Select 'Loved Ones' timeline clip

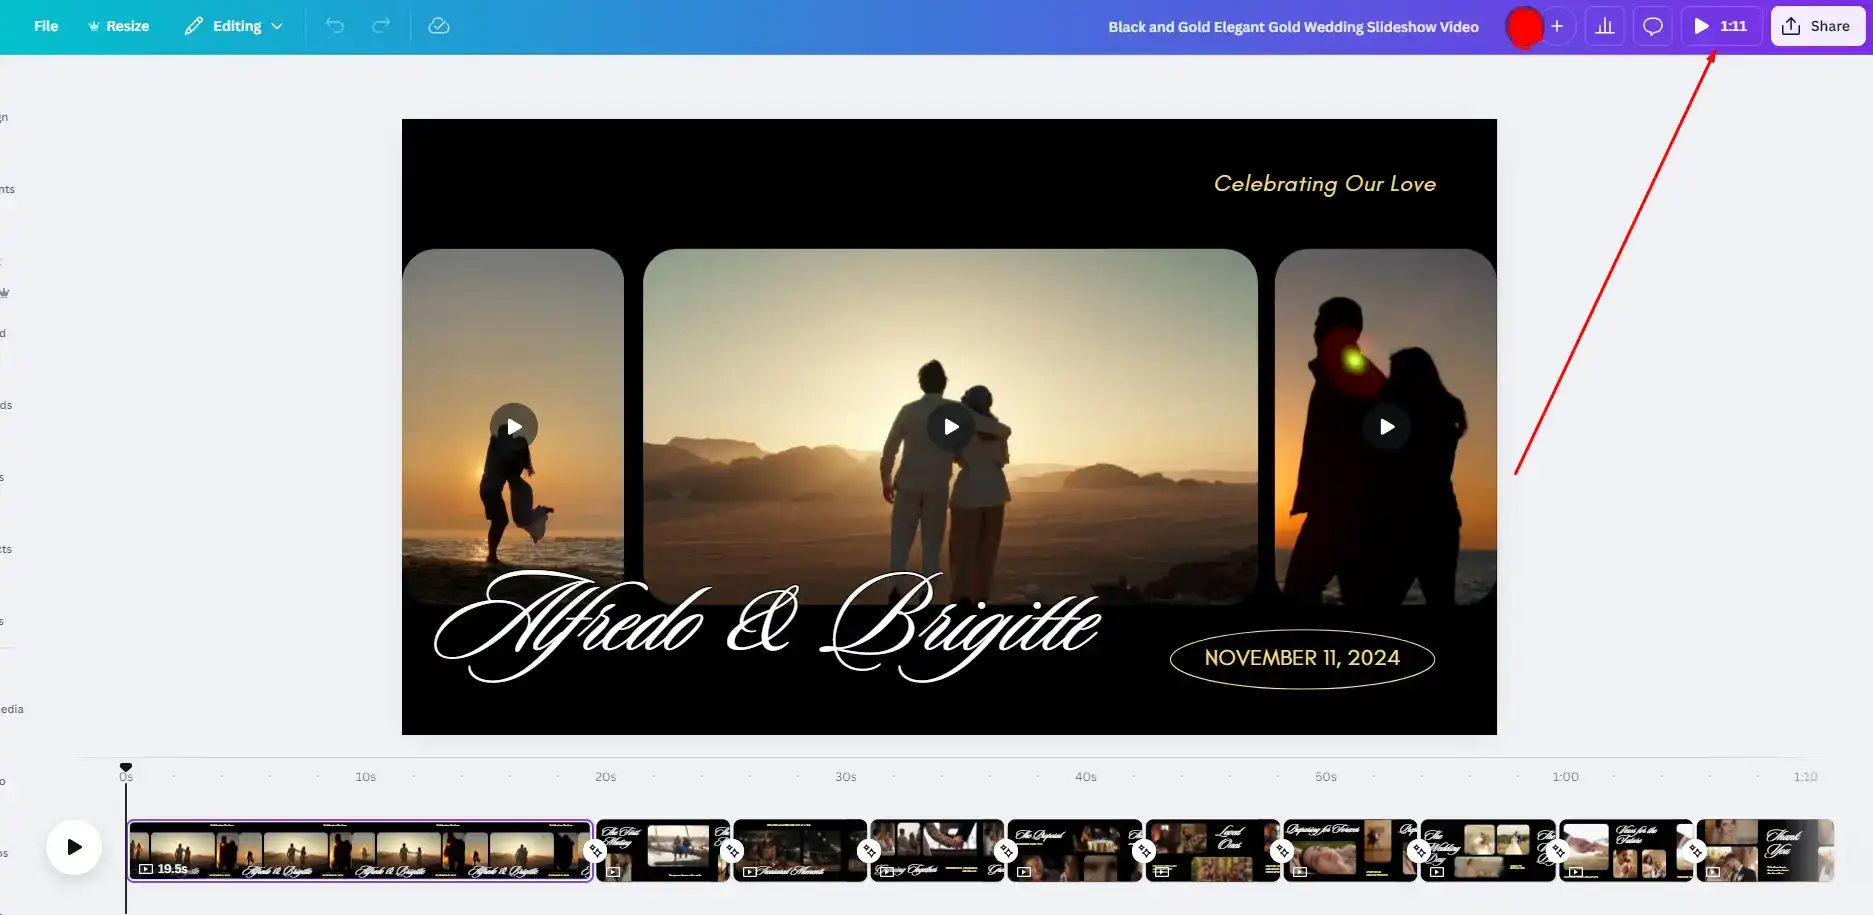(1213, 851)
